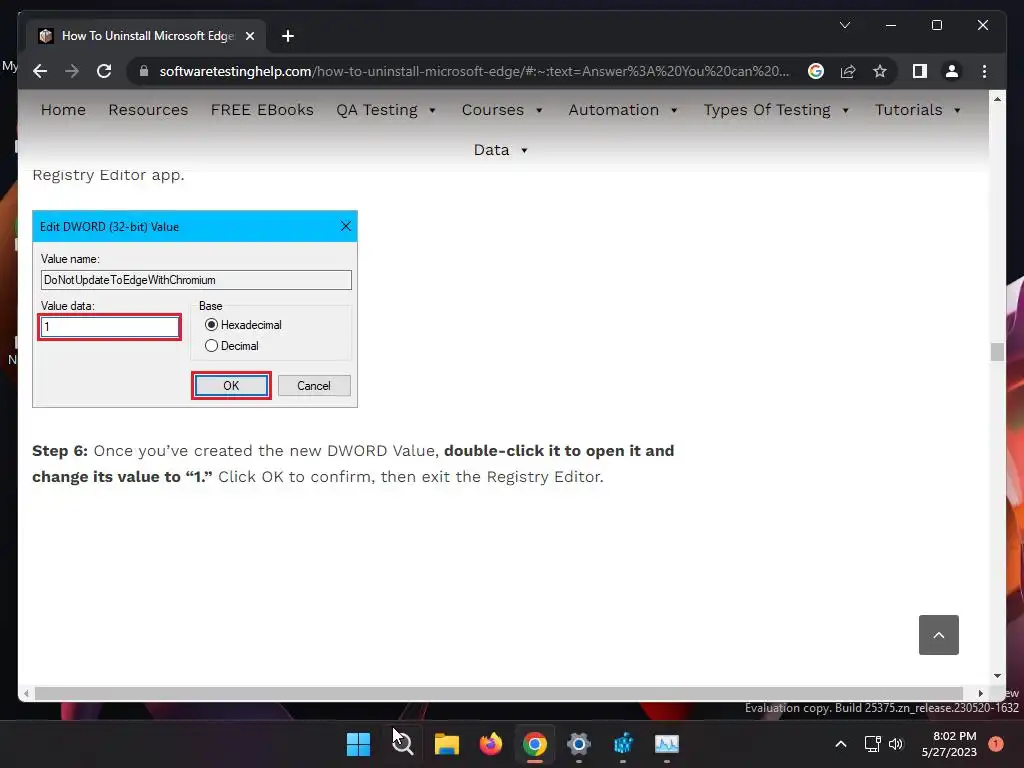Reload the current page

coord(104,71)
